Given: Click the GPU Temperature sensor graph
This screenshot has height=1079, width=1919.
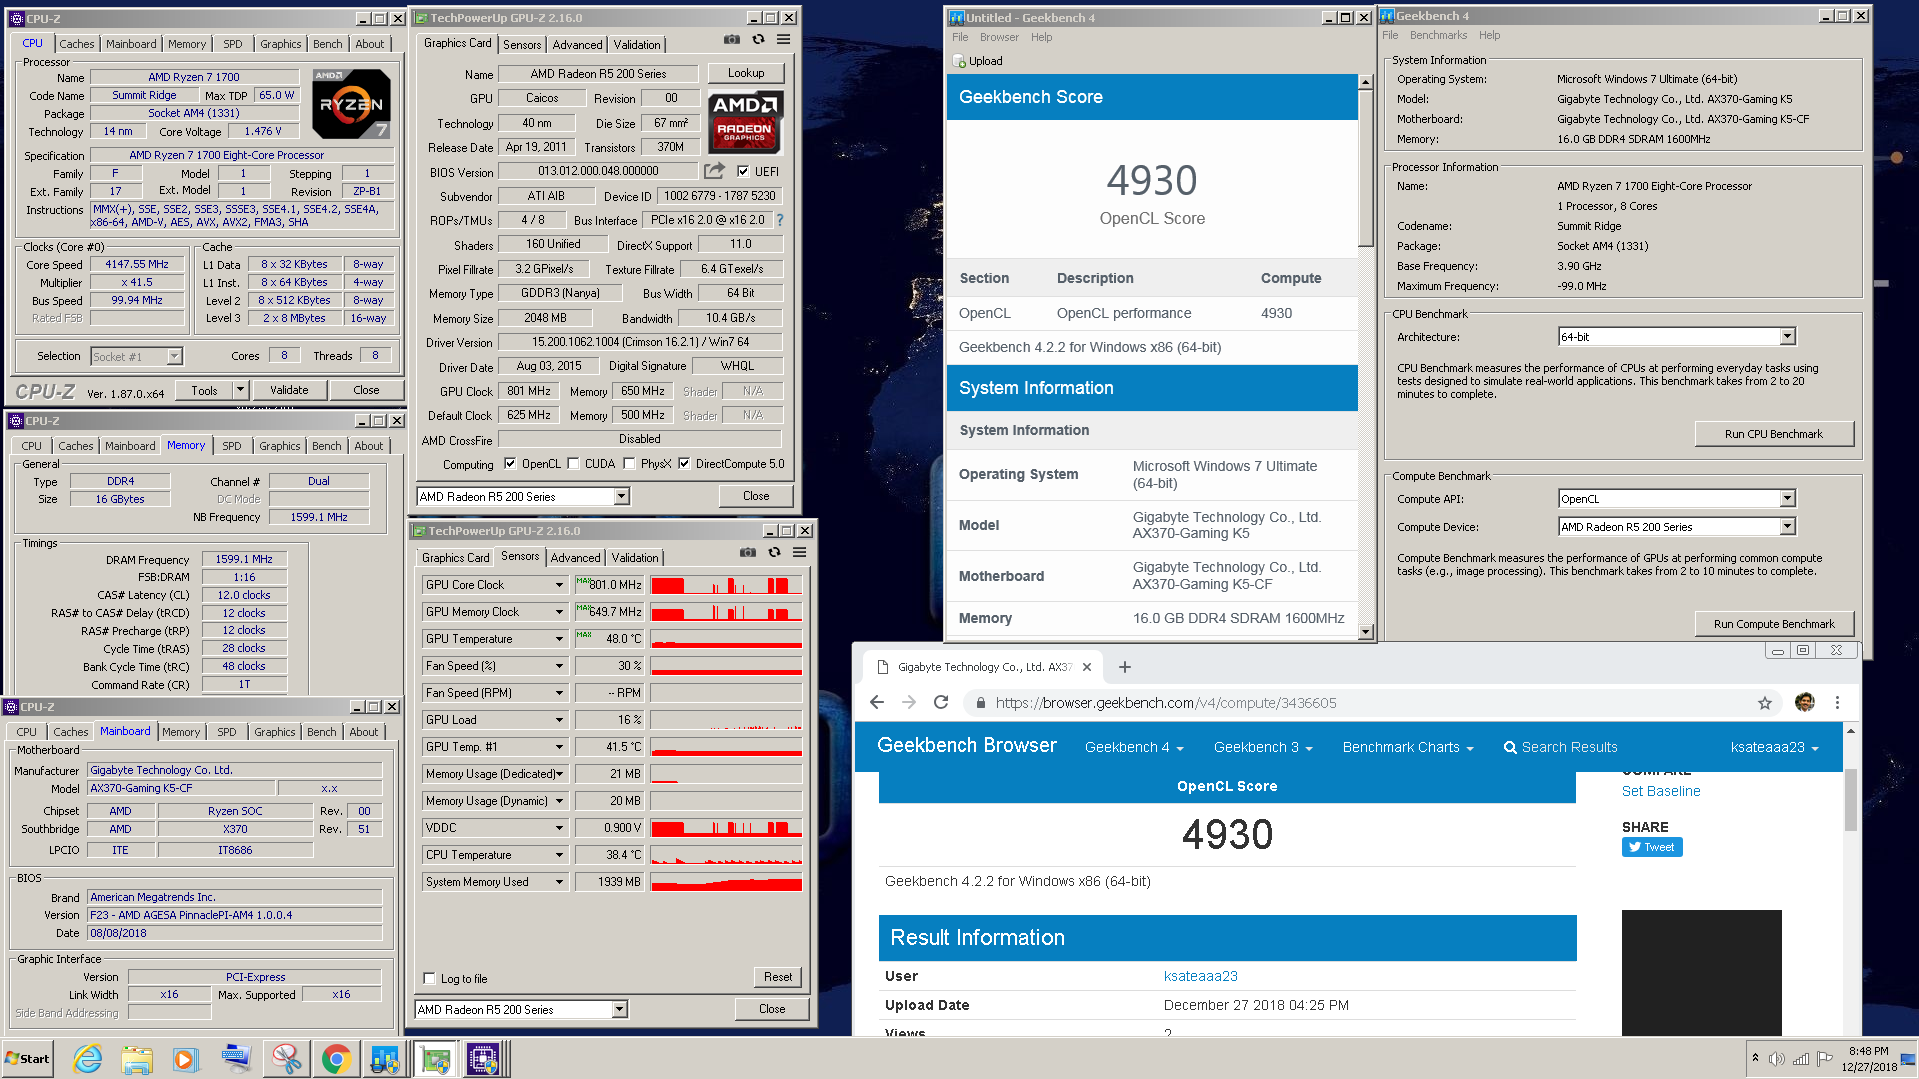Looking at the screenshot, I should tap(726, 639).
